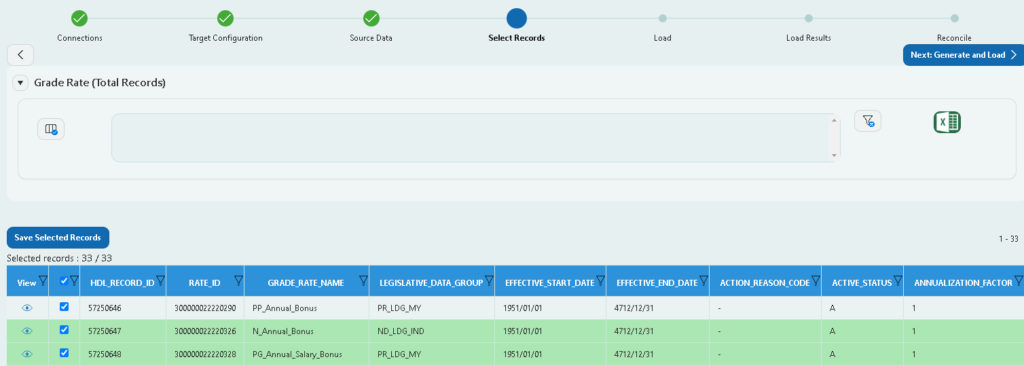Jump to the Load step
Viewport: 1024px width, 366px height.
click(x=662, y=18)
